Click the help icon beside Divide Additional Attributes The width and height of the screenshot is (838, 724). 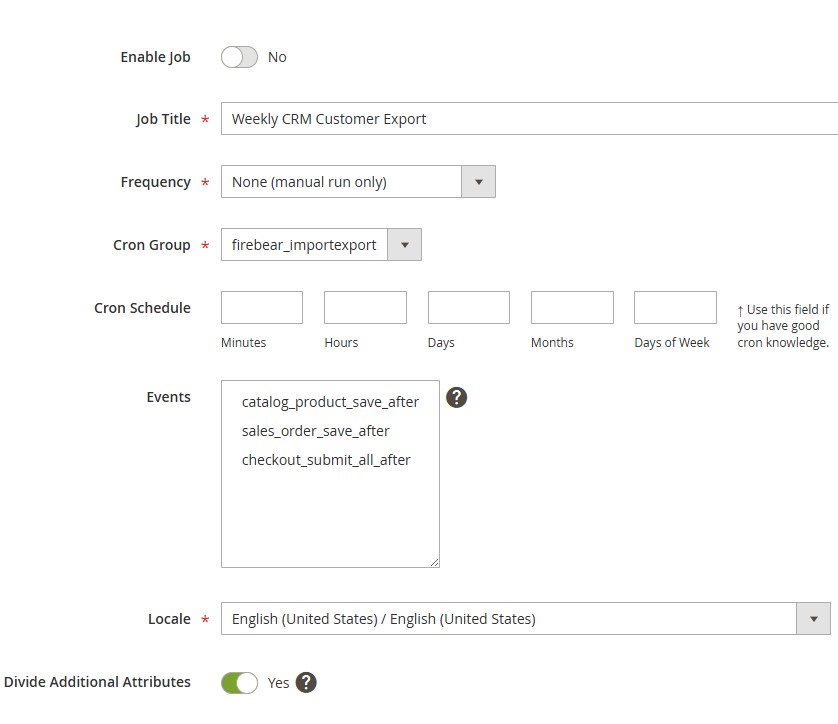(x=306, y=682)
